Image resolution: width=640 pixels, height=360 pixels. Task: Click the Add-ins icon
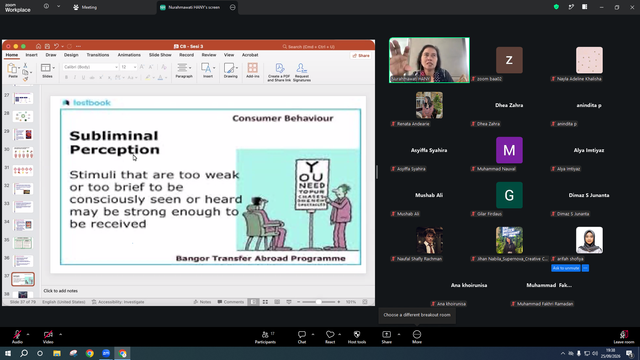pyautogui.click(x=253, y=70)
